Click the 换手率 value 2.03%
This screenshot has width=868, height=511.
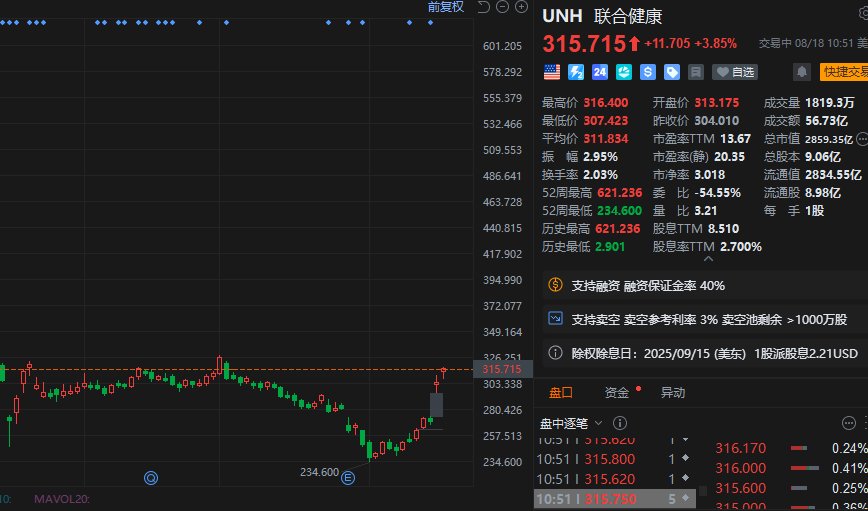pyautogui.click(x=601, y=174)
